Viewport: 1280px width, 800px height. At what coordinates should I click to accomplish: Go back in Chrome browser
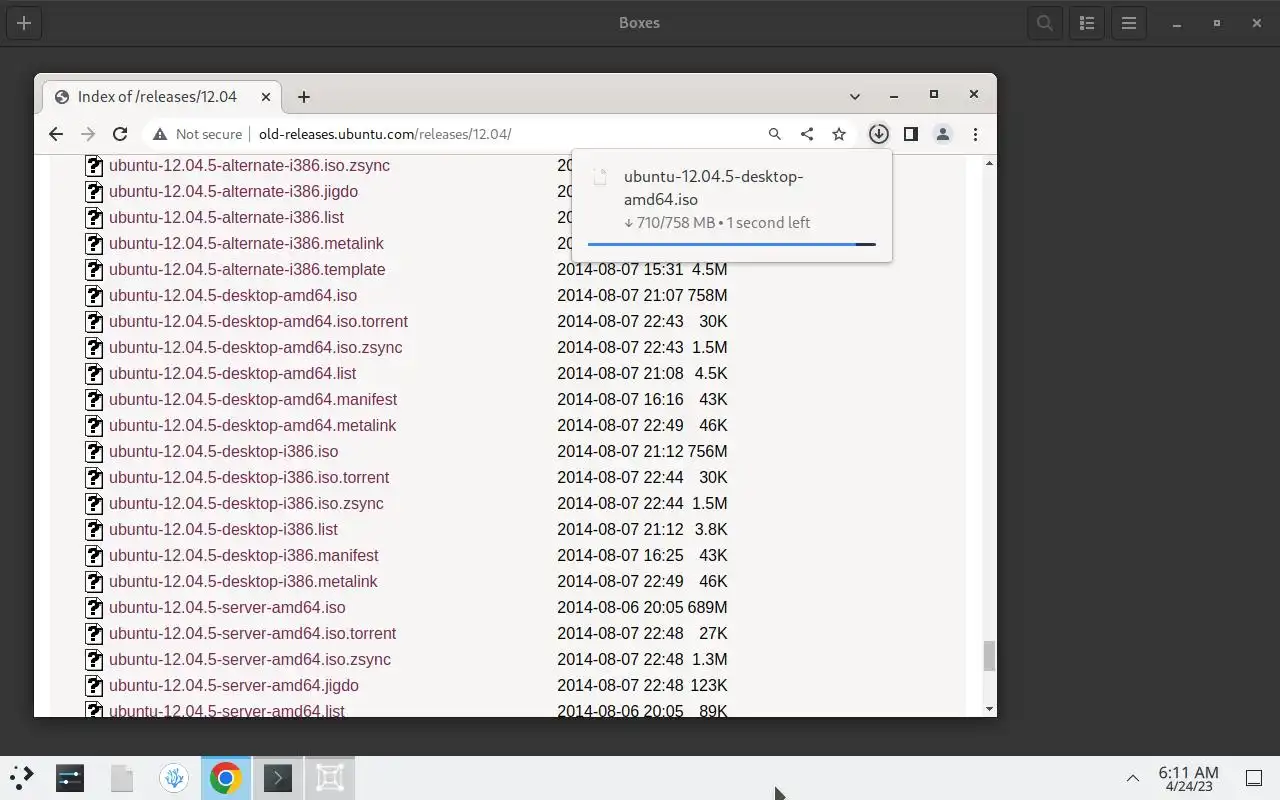click(56, 134)
